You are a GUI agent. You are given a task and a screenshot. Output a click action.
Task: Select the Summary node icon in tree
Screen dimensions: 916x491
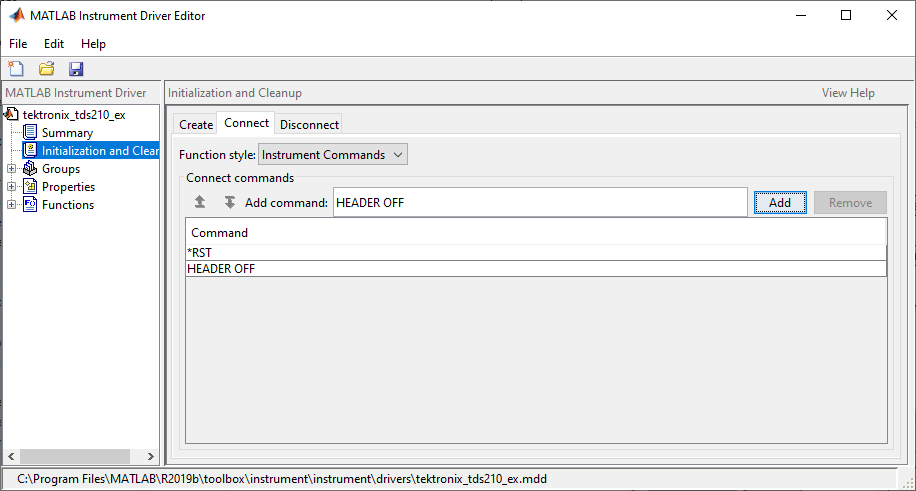(x=30, y=133)
